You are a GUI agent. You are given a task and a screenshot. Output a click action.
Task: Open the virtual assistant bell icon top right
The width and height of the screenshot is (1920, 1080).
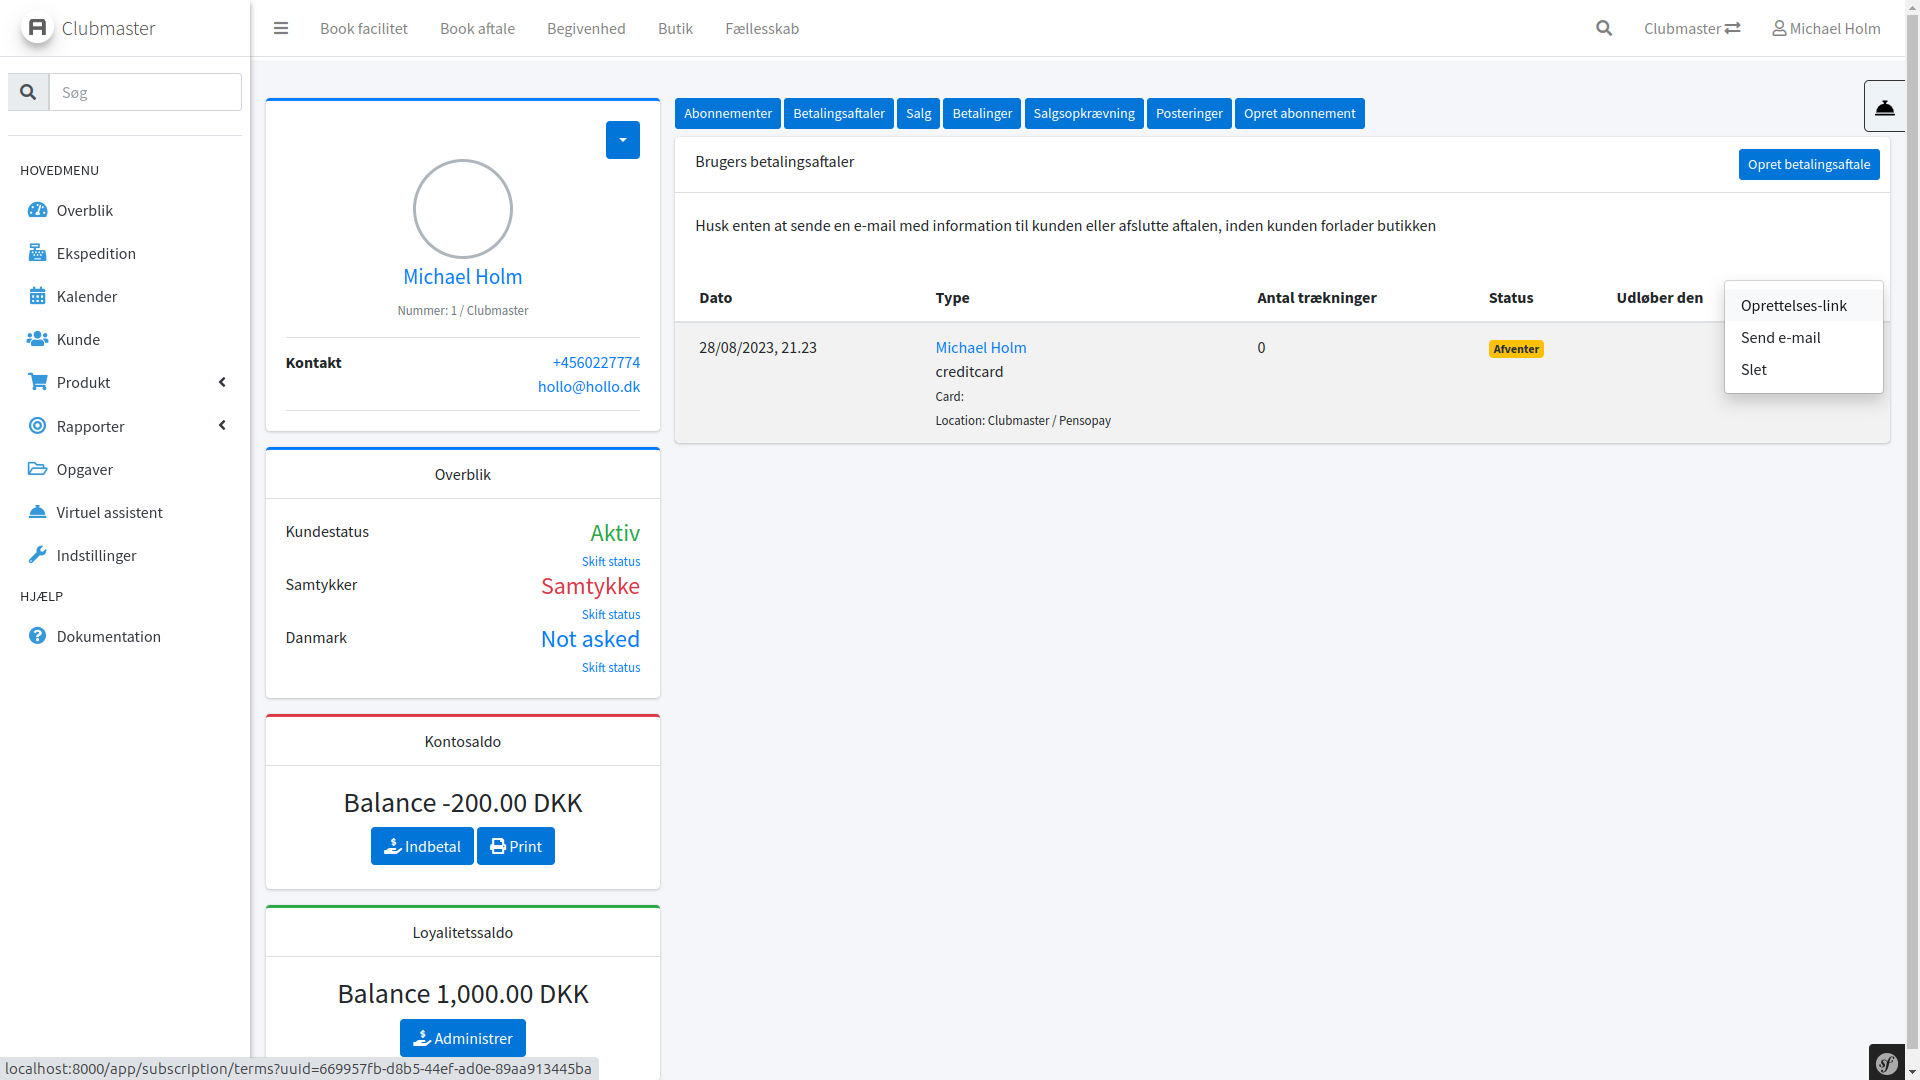[1884, 106]
